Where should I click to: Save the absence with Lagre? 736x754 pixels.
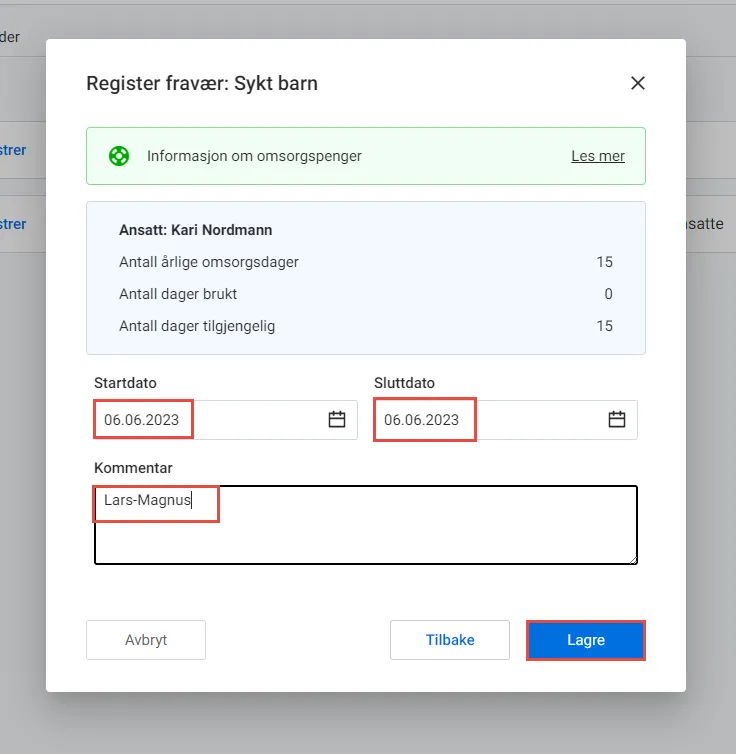click(586, 640)
